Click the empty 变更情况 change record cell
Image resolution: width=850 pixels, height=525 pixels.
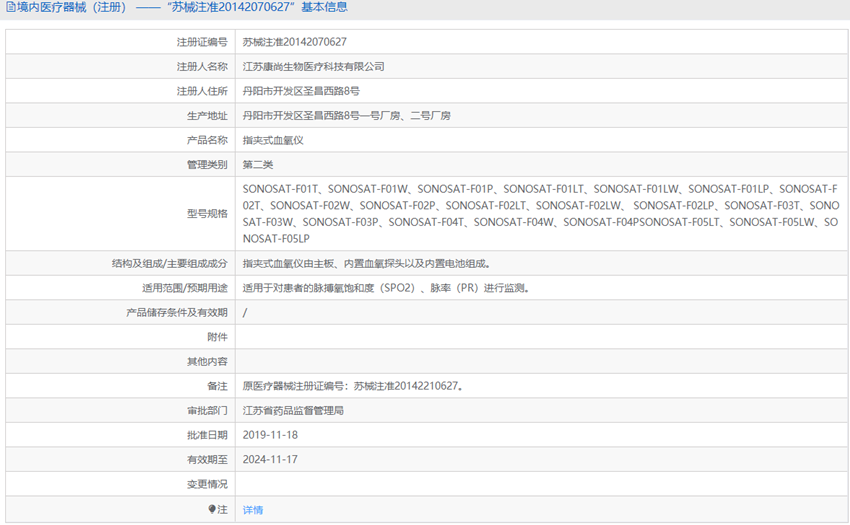point(542,484)
